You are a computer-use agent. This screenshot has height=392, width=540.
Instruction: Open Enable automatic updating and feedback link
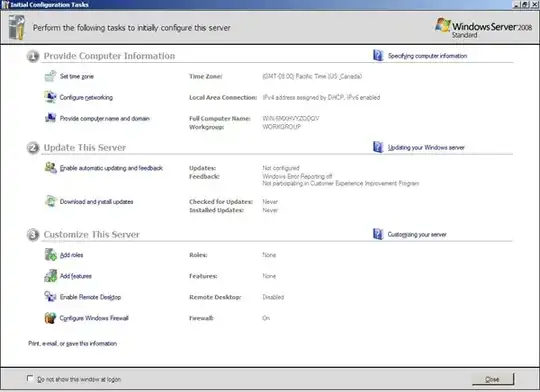[x=111, y=168]
